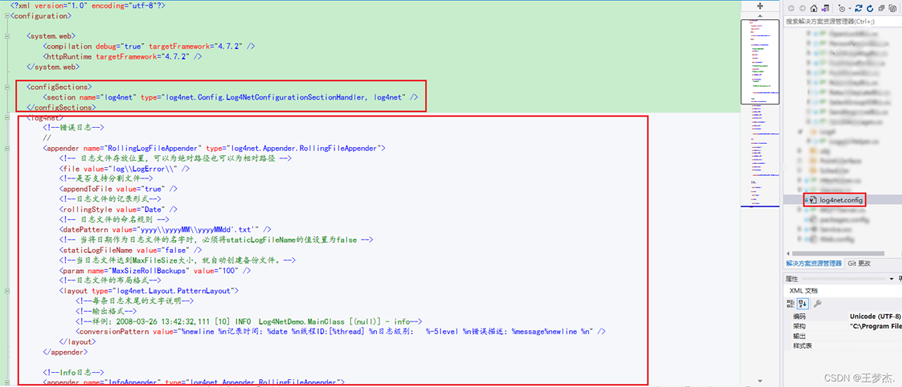Click the Collapse All icon in Solution Explorer
The height and width of the screenshot is (387, 902).
881,8
